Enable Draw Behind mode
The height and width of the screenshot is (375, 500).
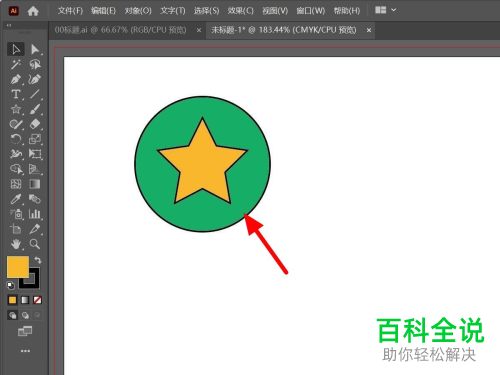point(25,315)
